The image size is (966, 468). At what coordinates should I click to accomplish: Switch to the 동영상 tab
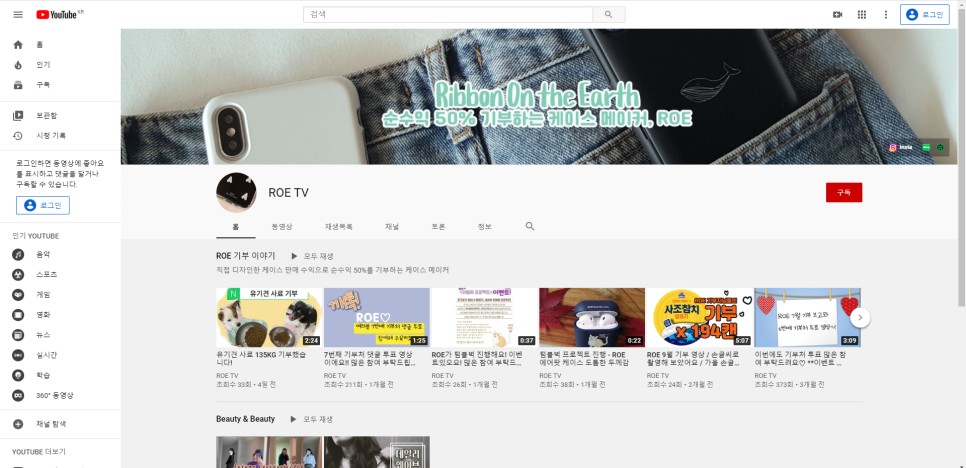point(282,227)
